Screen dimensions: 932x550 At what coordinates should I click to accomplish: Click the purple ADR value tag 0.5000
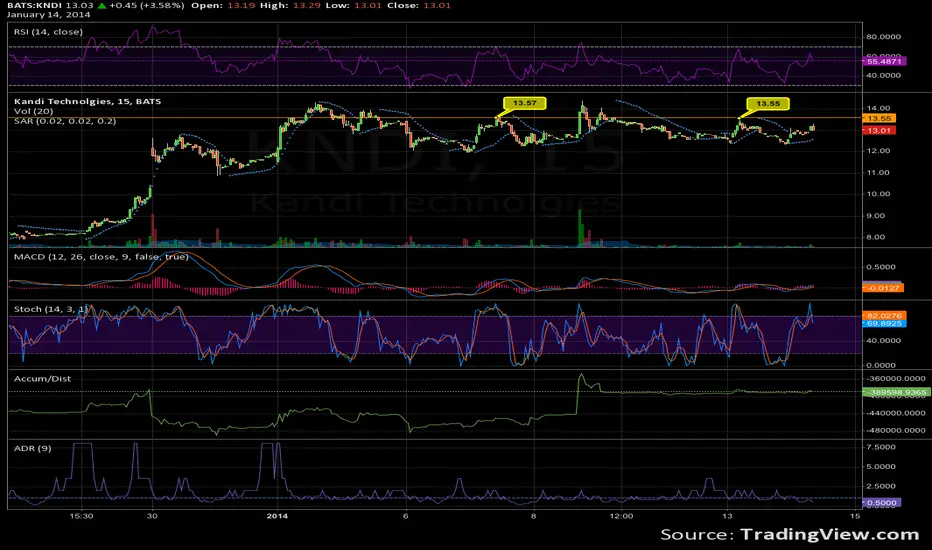[x=881, y=502]
